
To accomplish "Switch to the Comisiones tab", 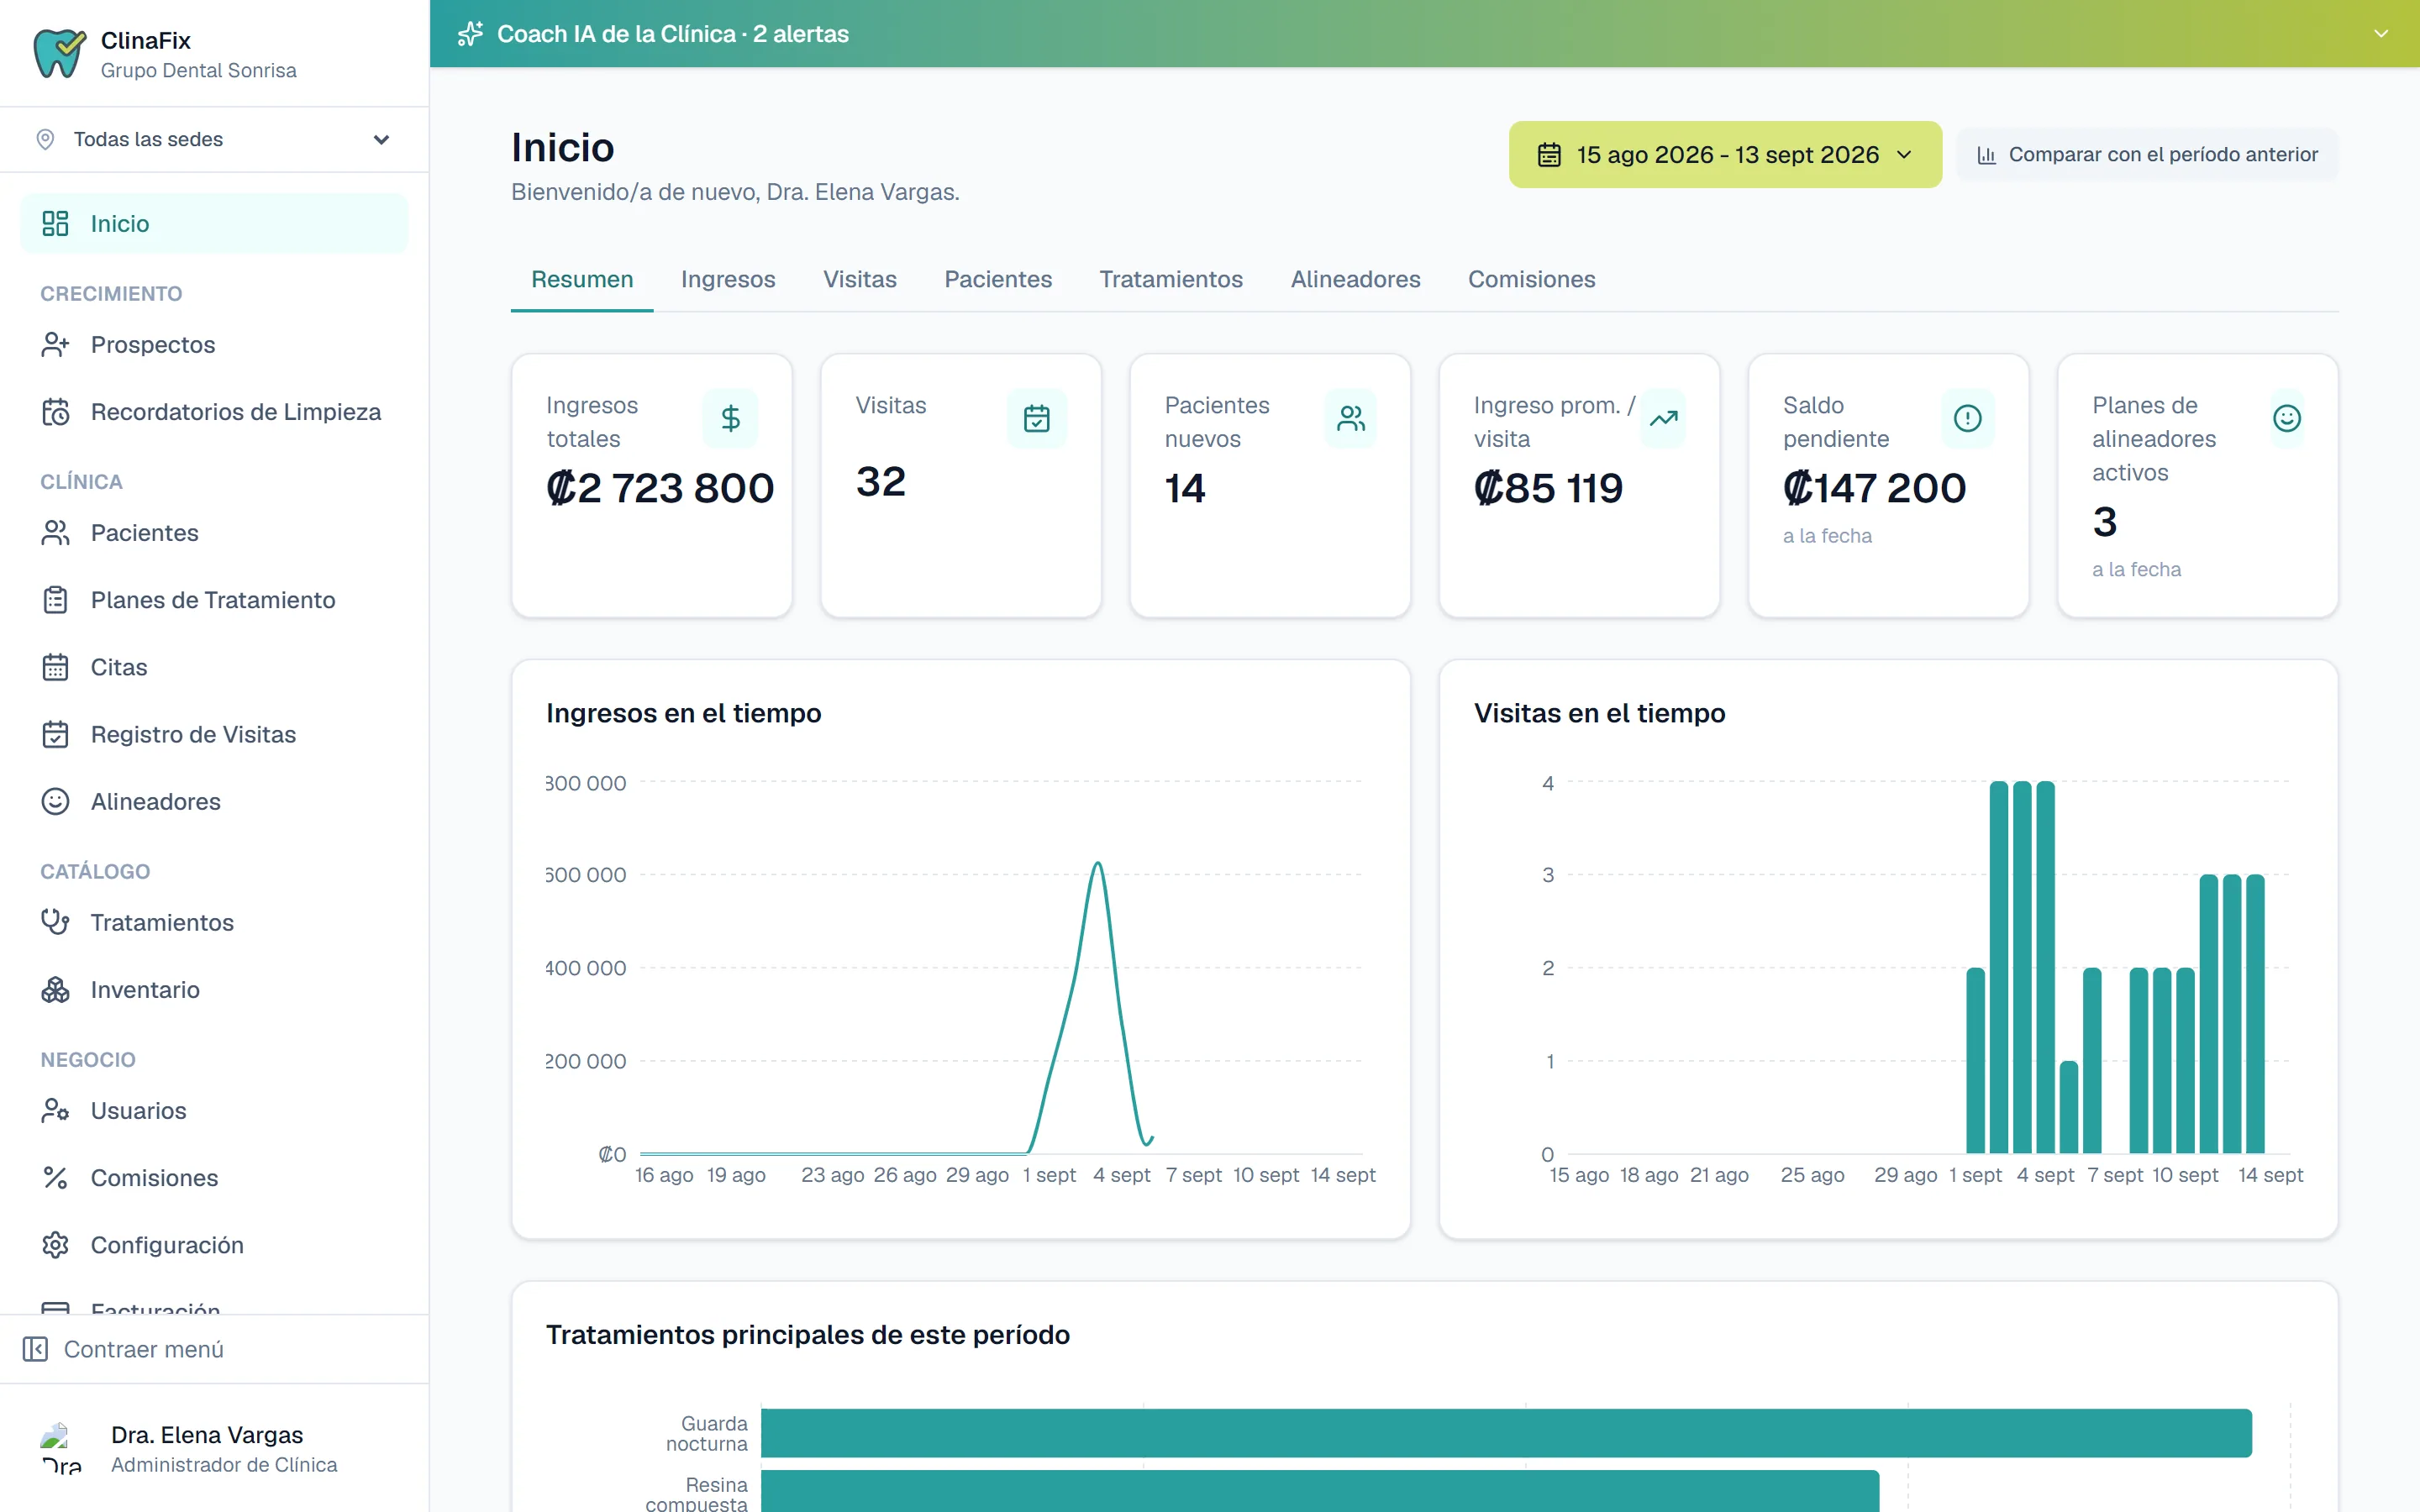I will click(x=1531, y=279).
